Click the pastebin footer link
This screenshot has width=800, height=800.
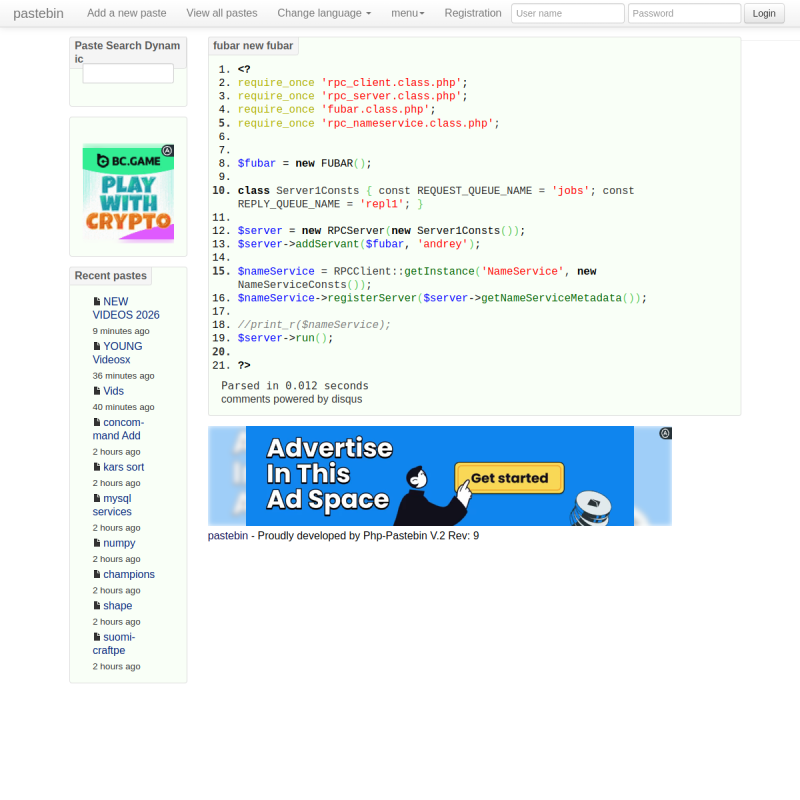228,536
